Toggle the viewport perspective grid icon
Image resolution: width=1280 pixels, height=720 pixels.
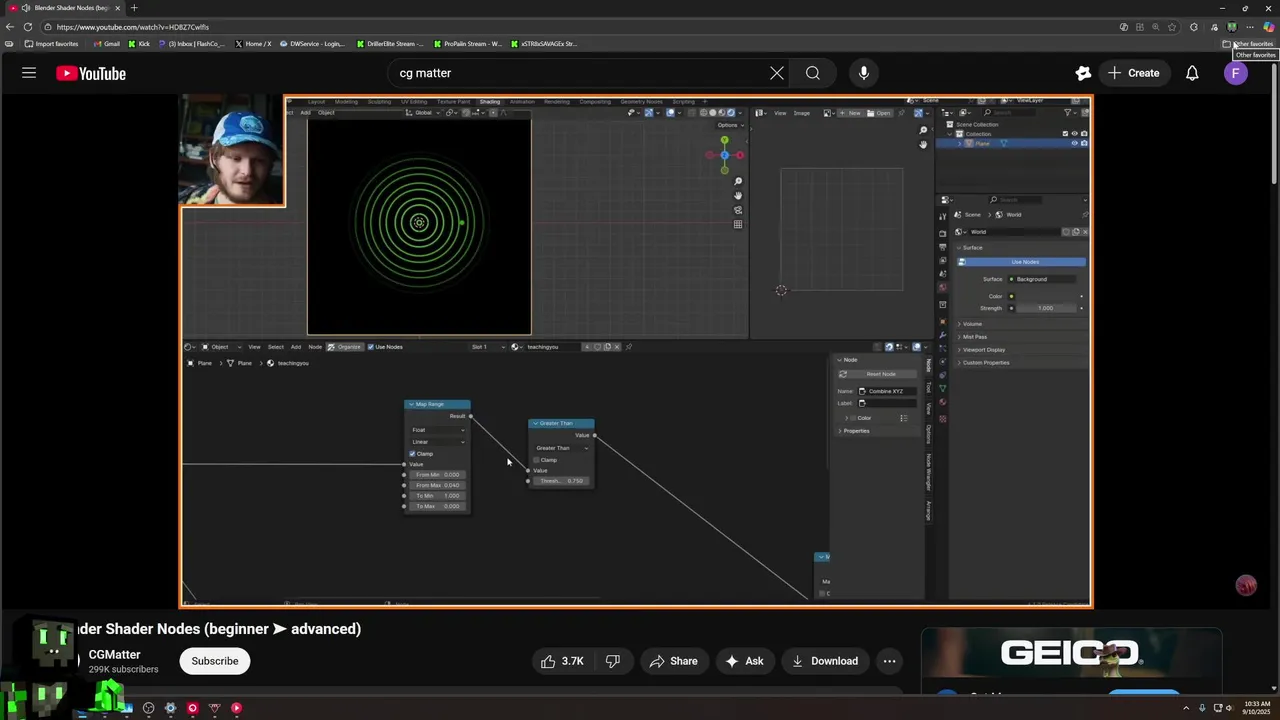tap(738, 224)
